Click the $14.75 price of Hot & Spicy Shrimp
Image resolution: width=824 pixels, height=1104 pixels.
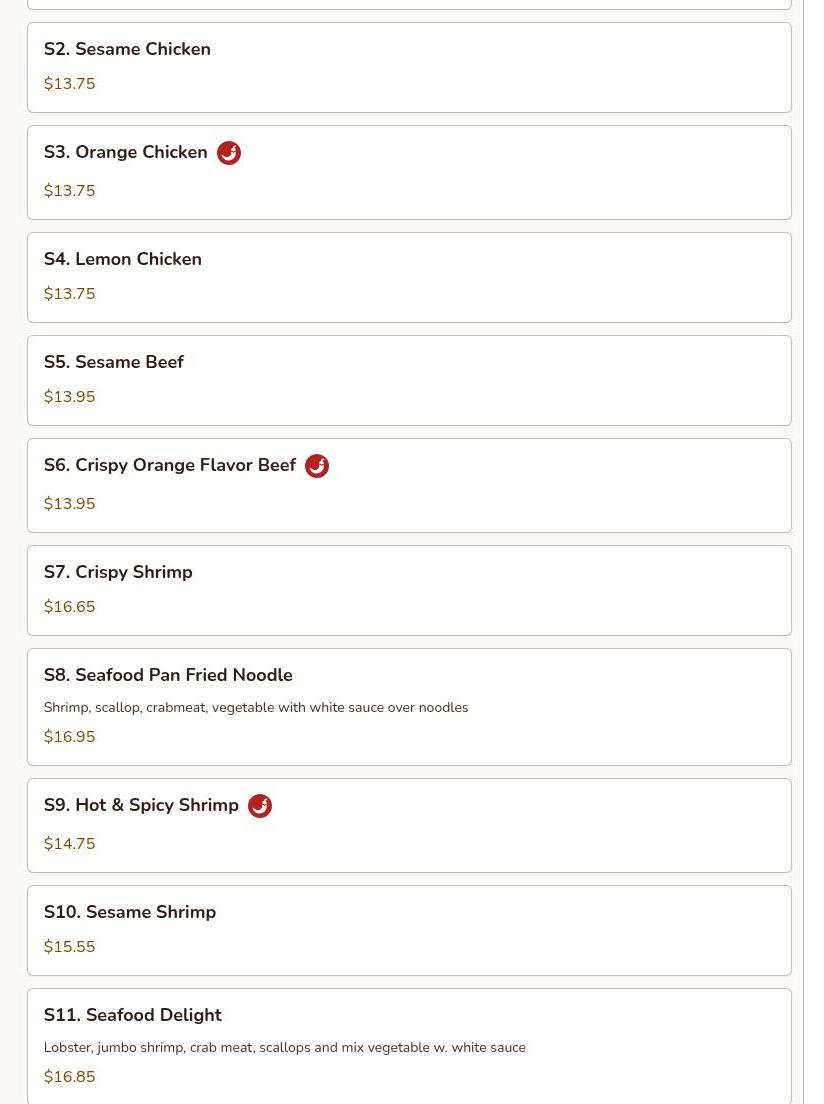click(x=69, y=843)
